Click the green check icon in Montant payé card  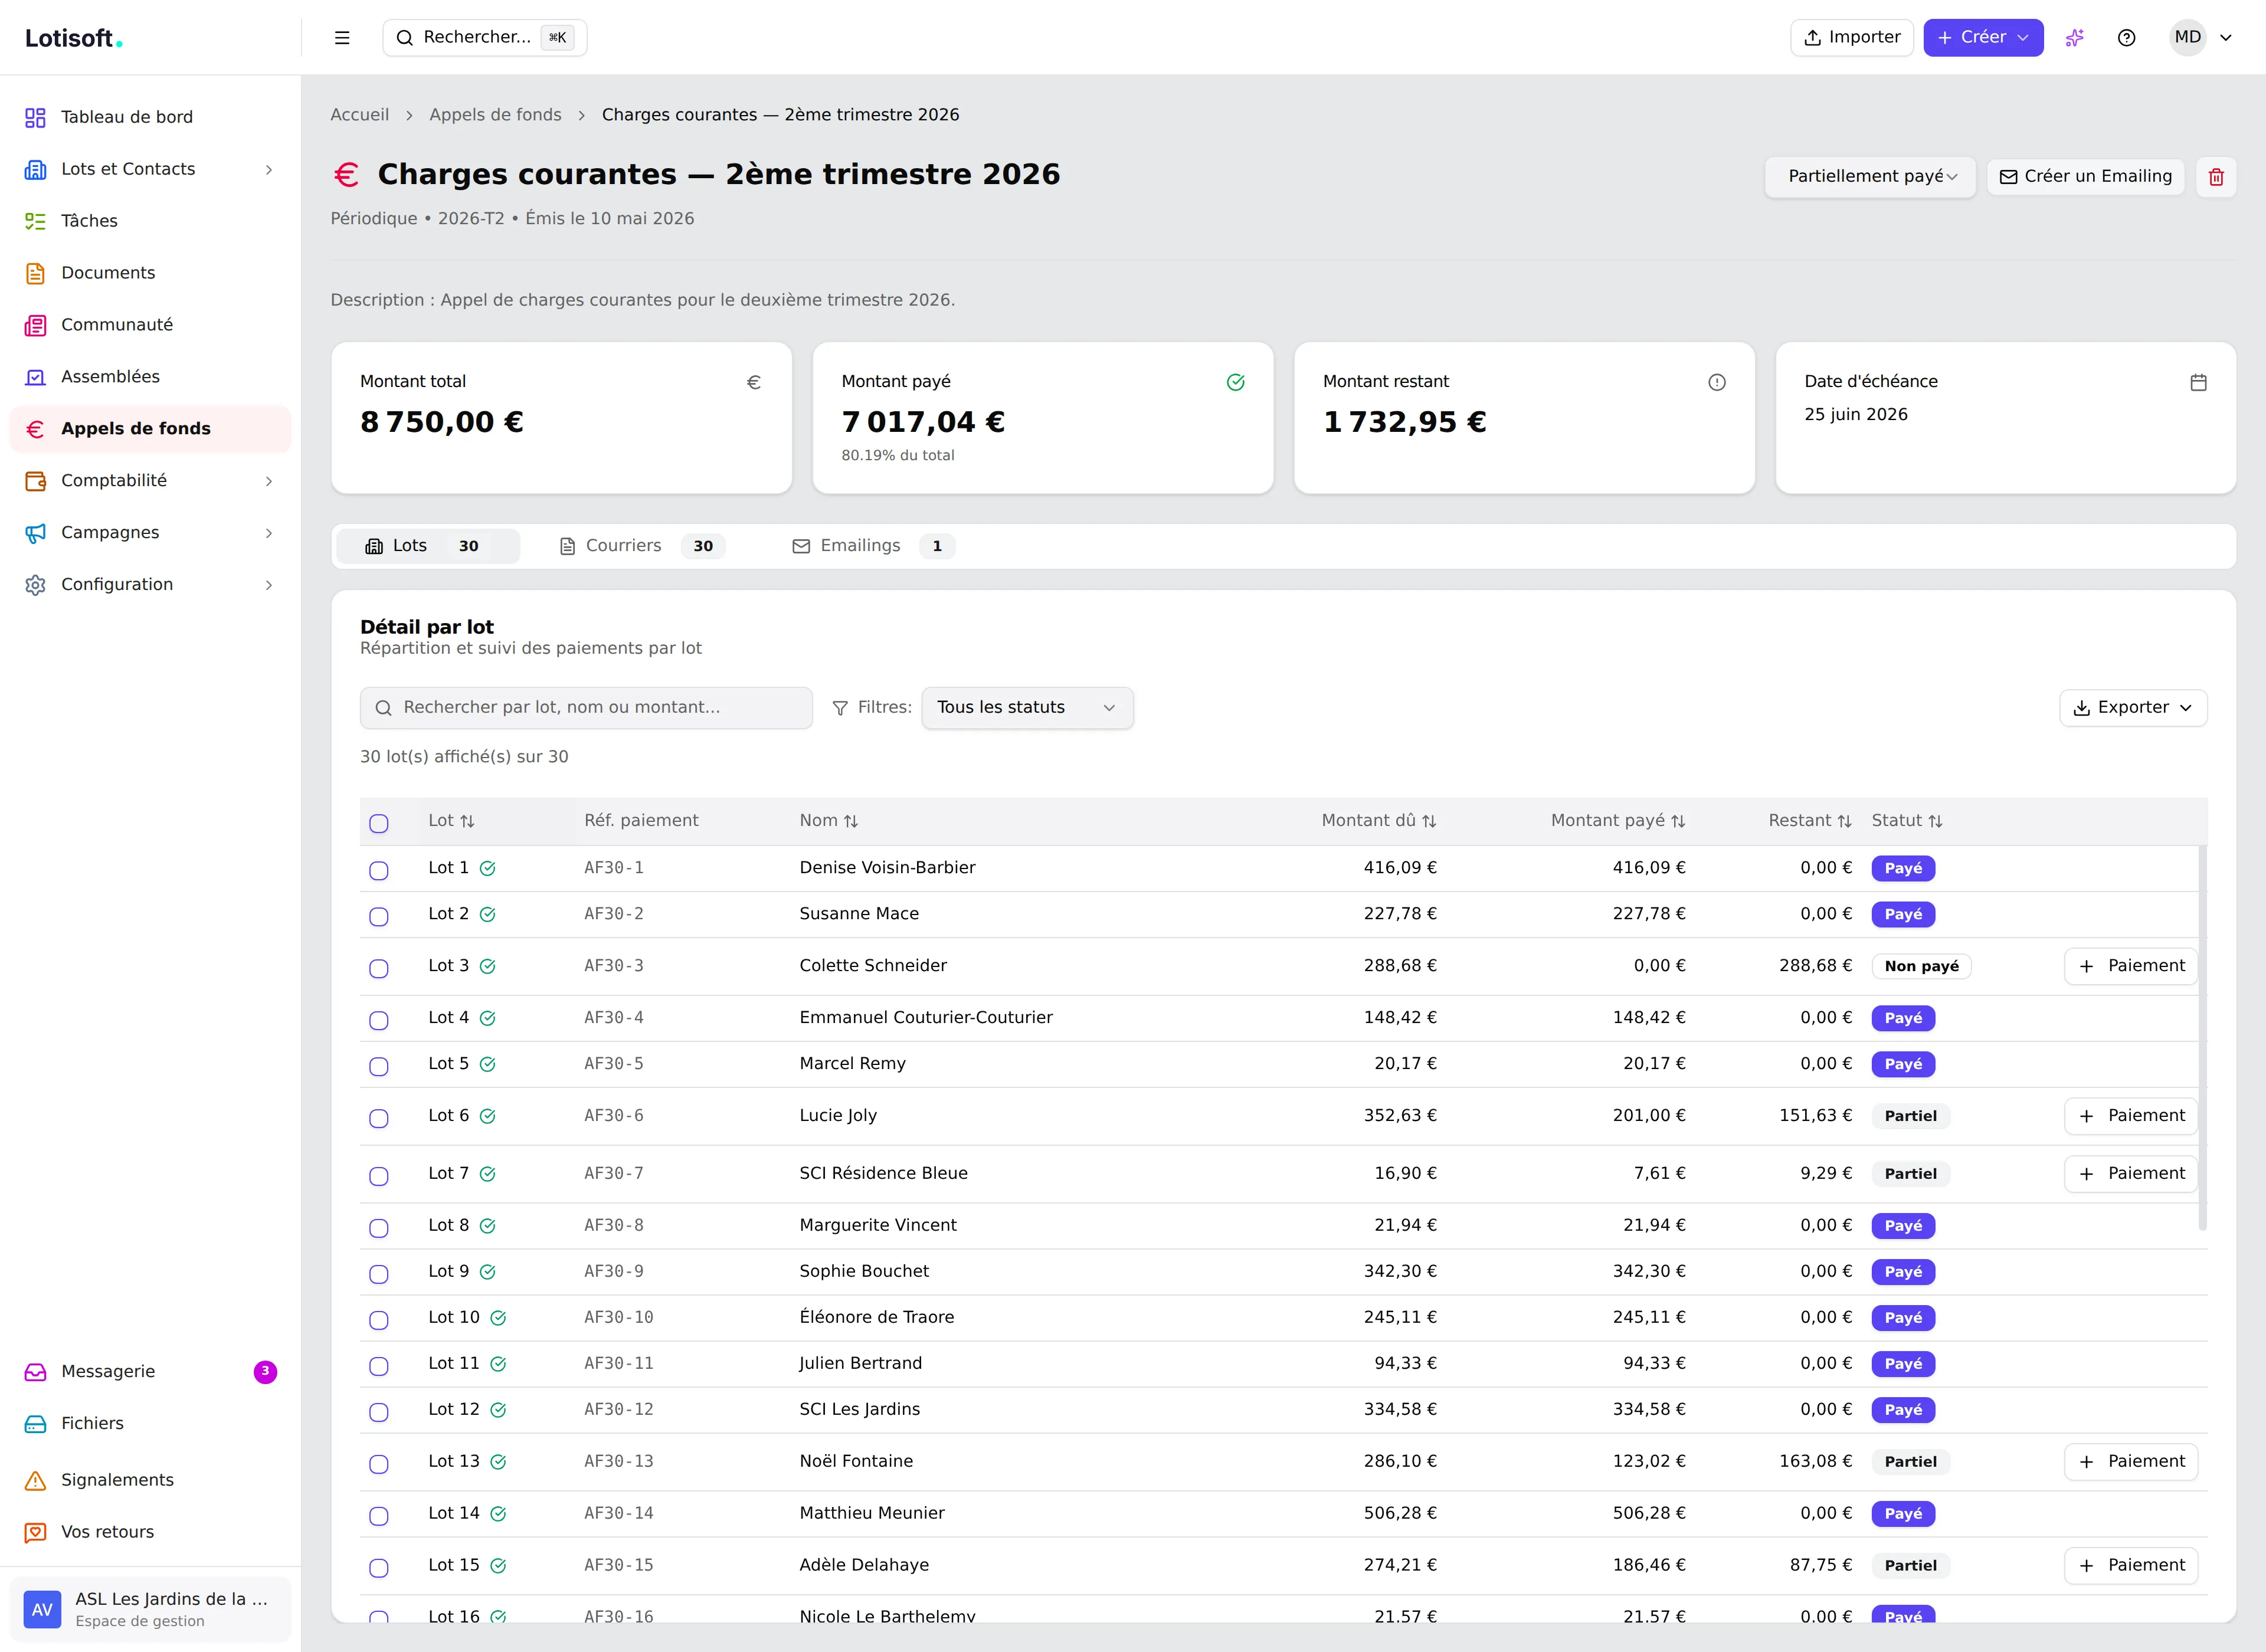point(1236,382)
